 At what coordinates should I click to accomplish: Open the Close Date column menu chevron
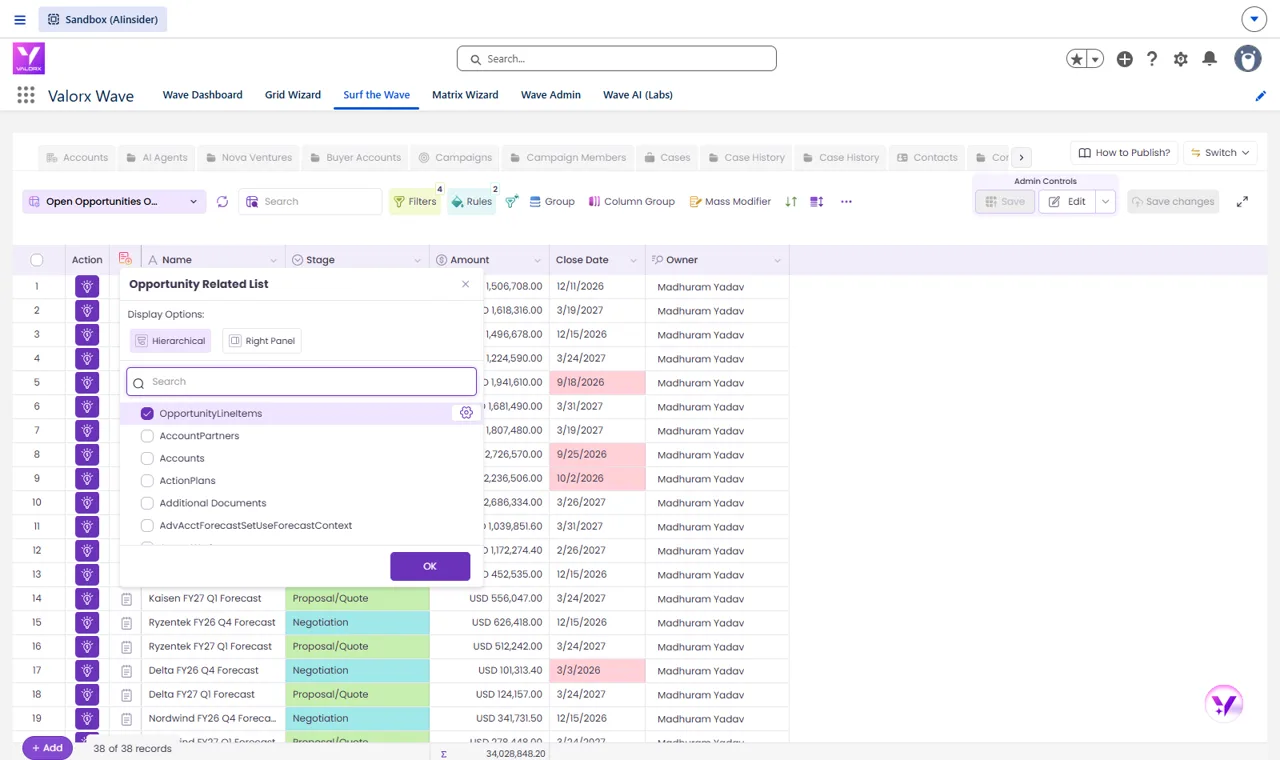click(633, 260)
